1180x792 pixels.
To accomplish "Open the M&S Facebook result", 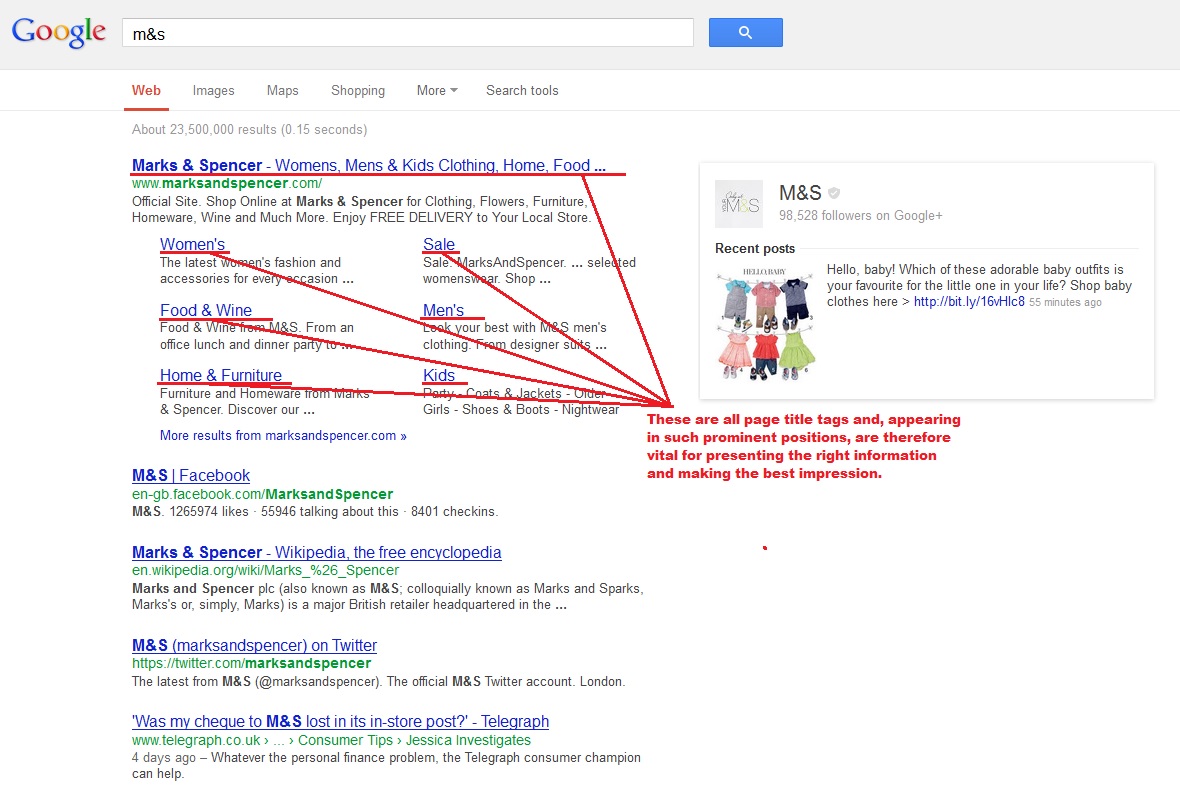I will (x=190, y=475).
